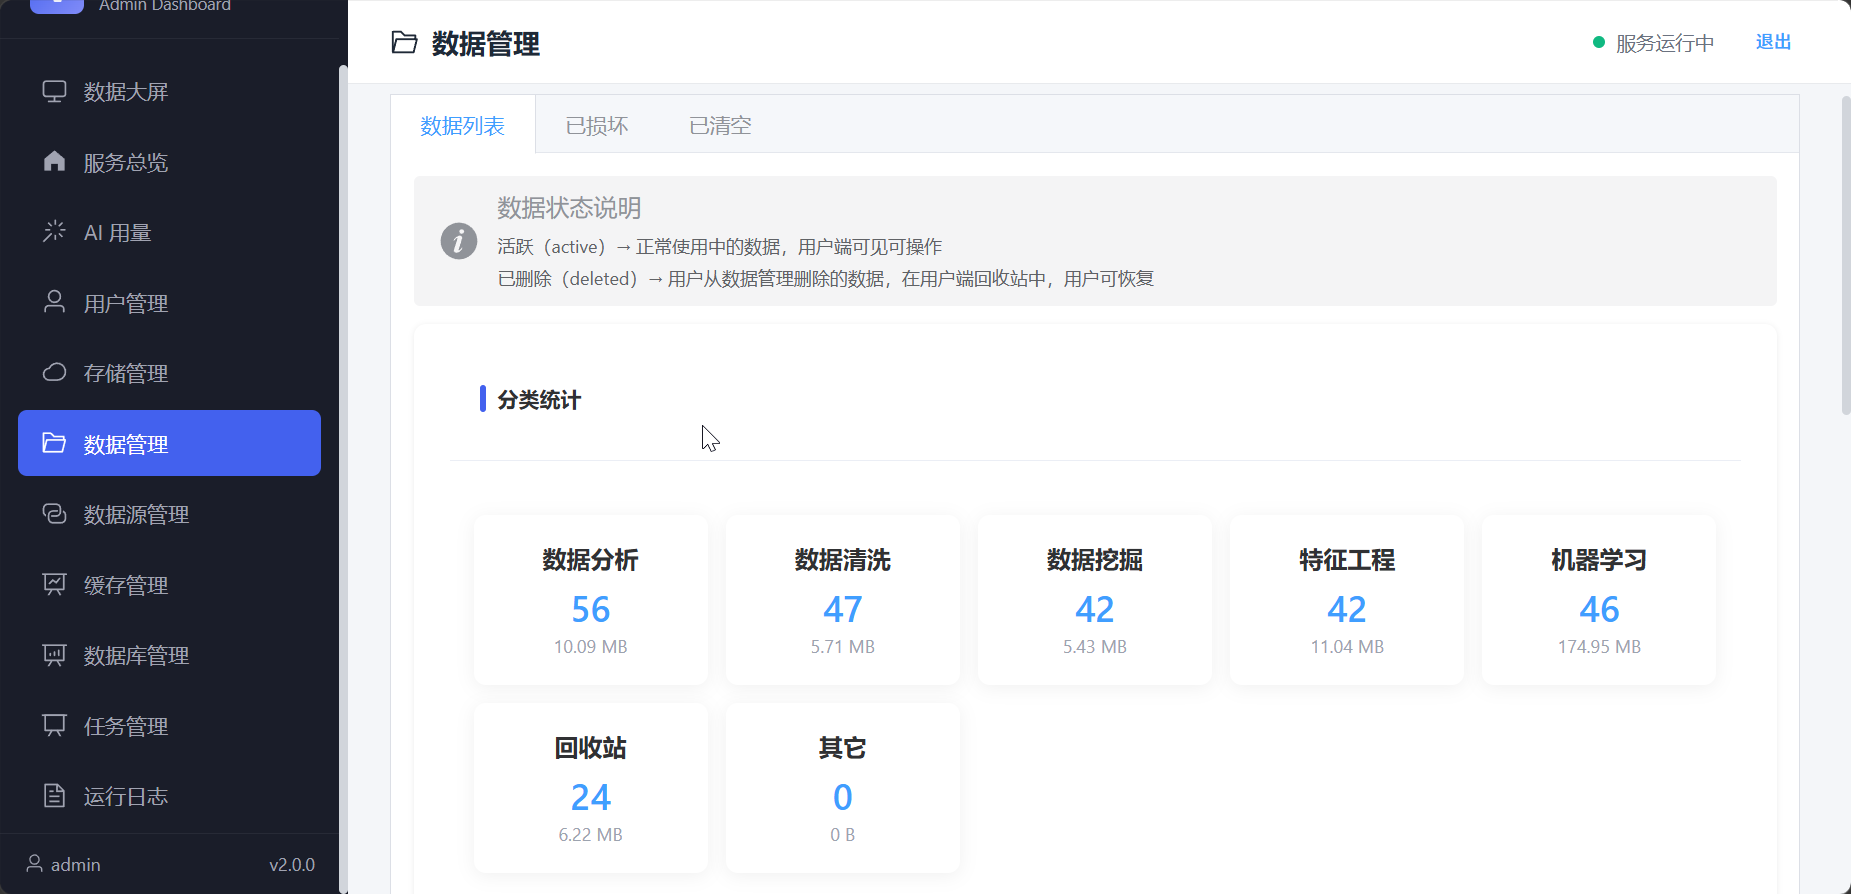Click the 特征工程 statistics card
This screenshot has width=1851, height=894.
(1347, 600)
